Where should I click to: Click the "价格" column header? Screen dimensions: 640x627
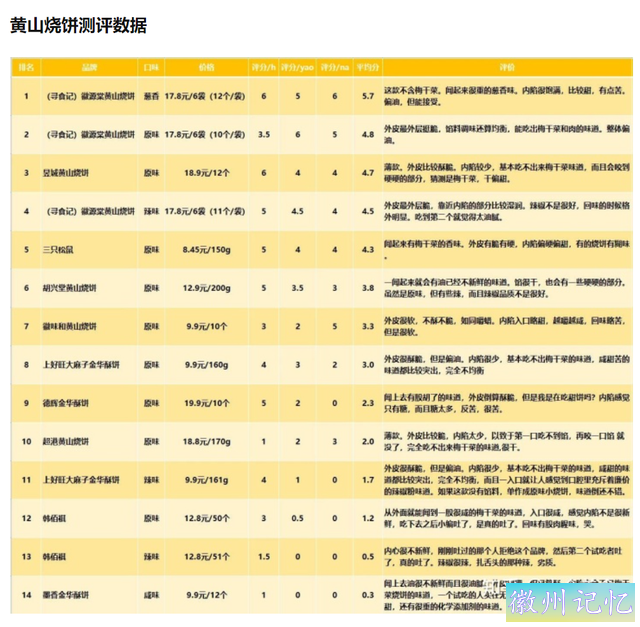pyautogui.click(x=207, y=67)
